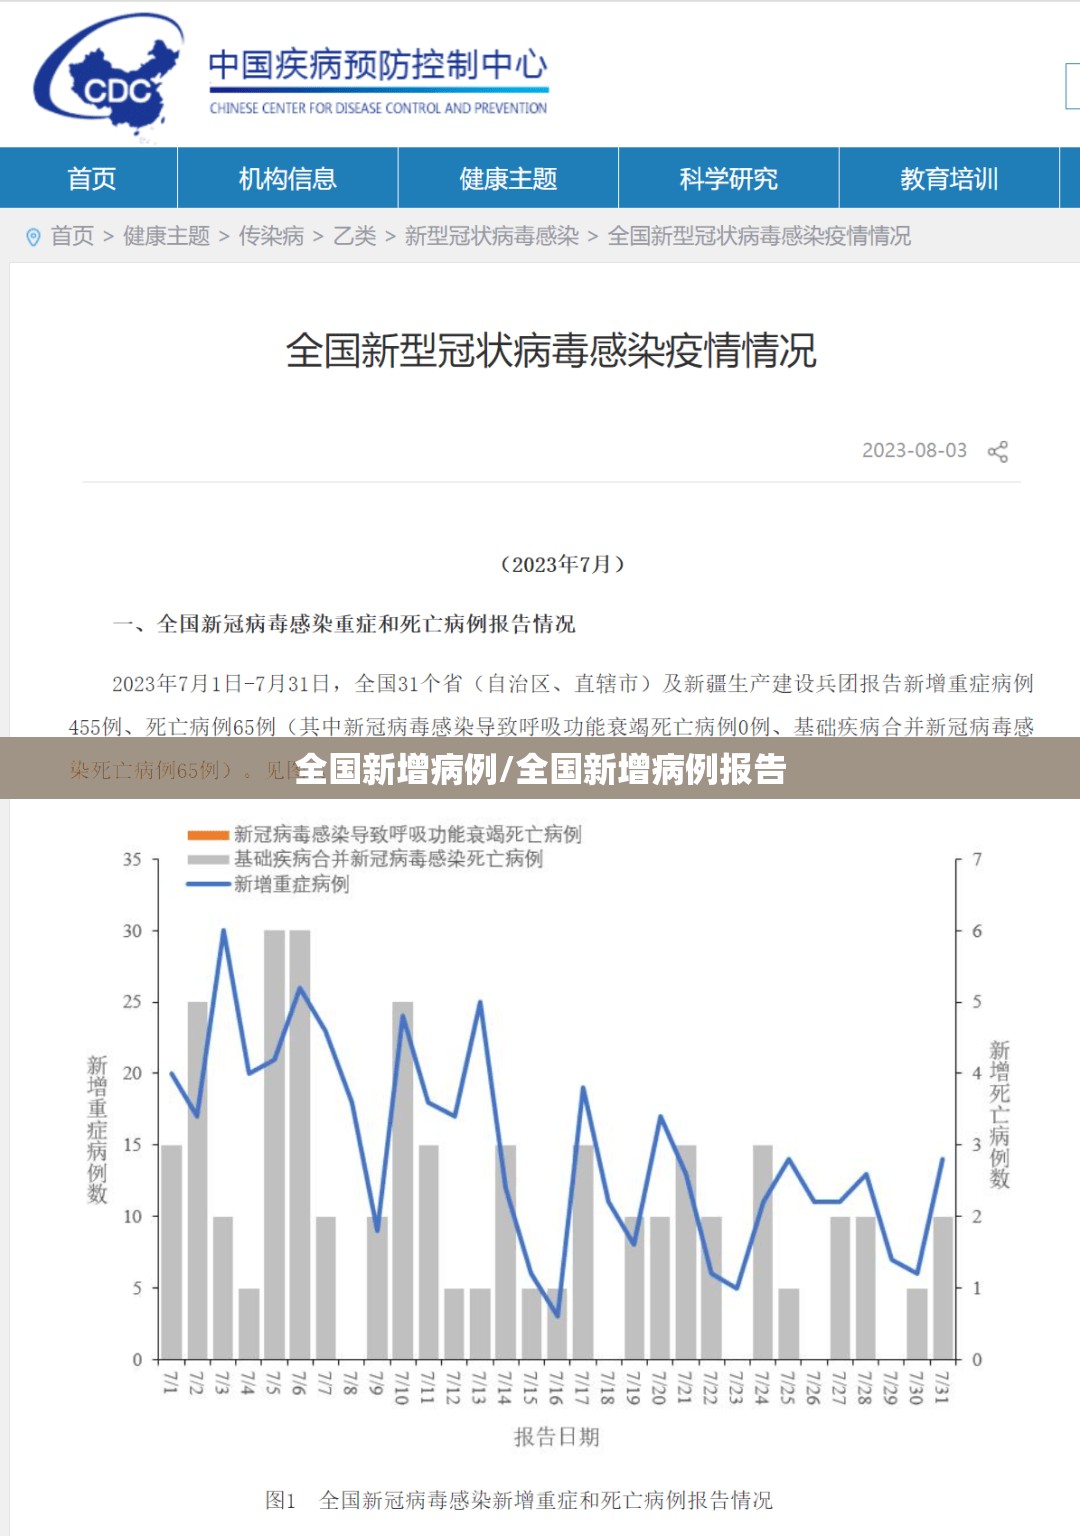Open the 教育培训 navigation tab
Viewport: 1080px width, 1536px height.
tap(949, 178)
